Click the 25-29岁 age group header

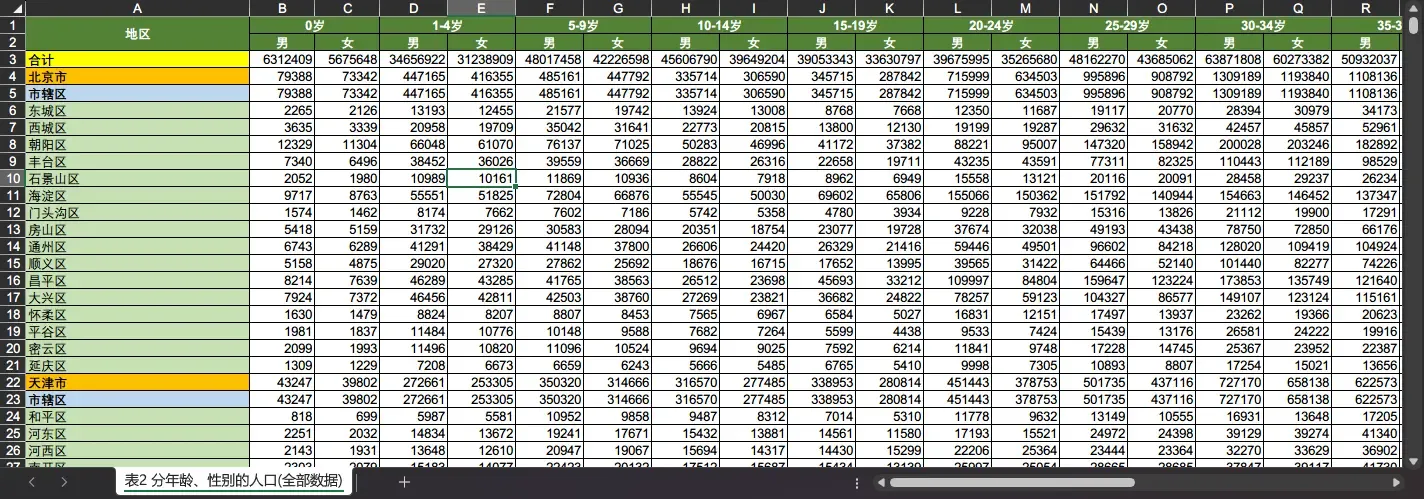click(1127, 25)
